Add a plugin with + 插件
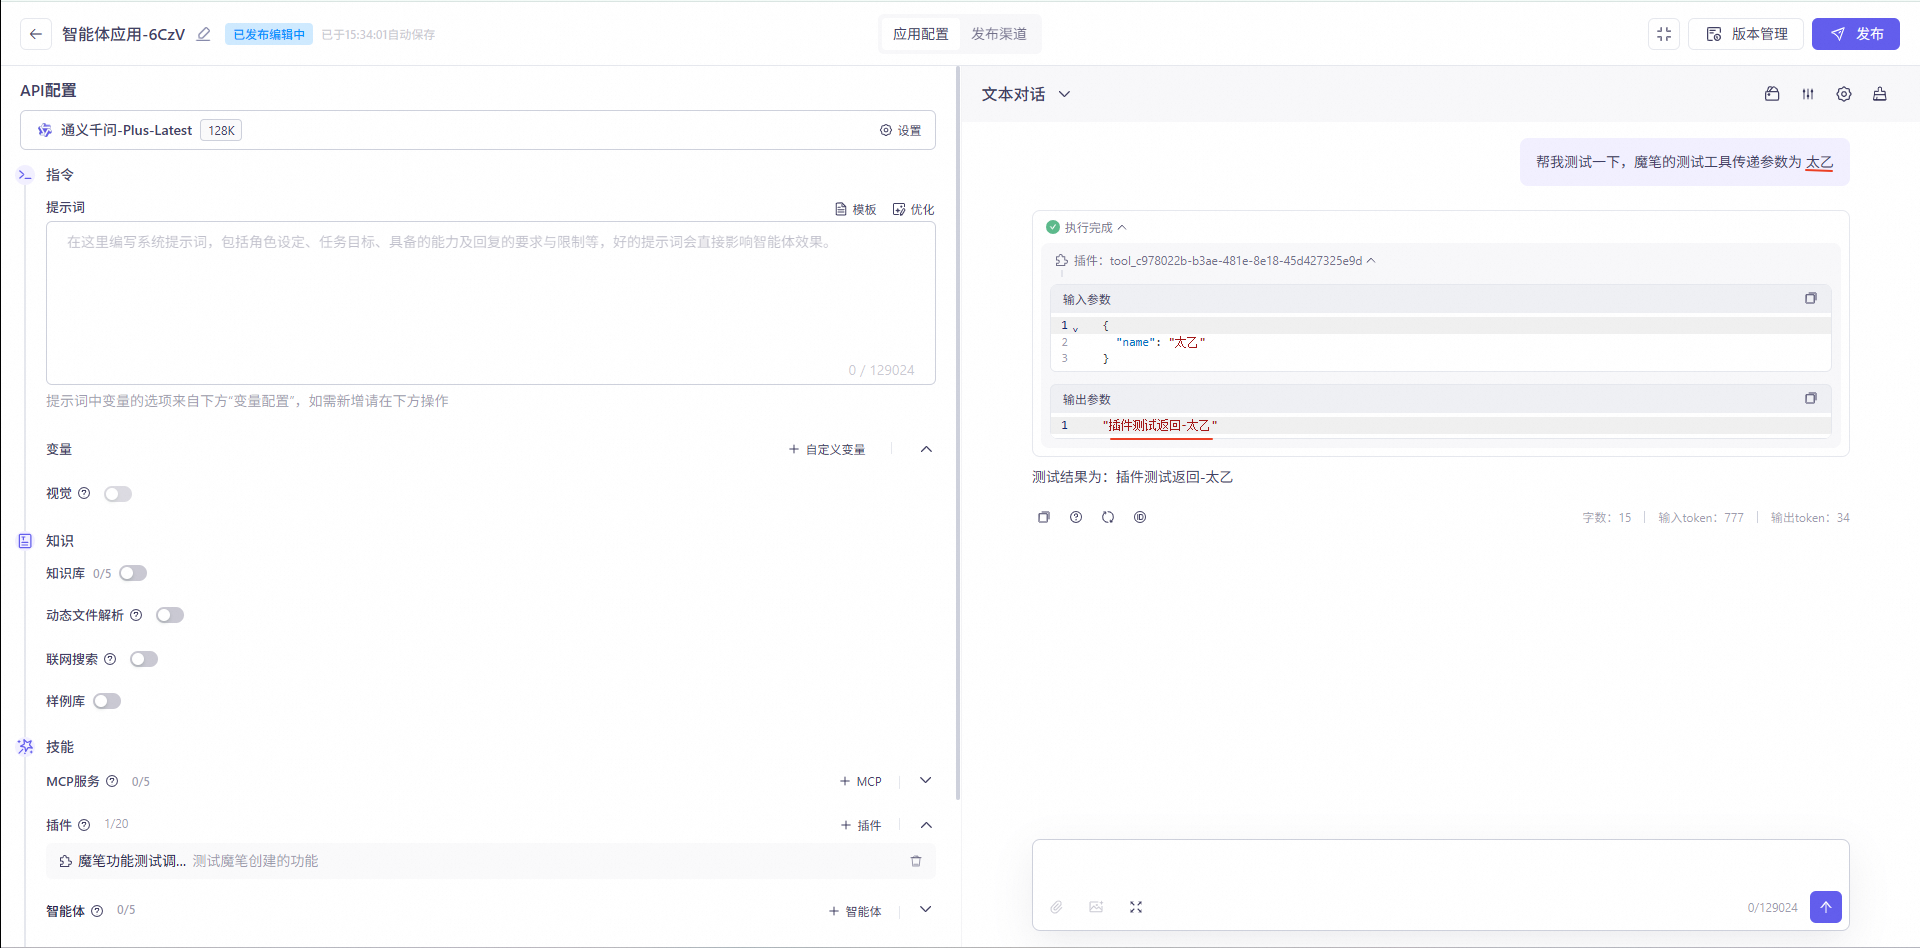Image resolution: width=1920 pixels, height=948 pixels. point(861,825)
